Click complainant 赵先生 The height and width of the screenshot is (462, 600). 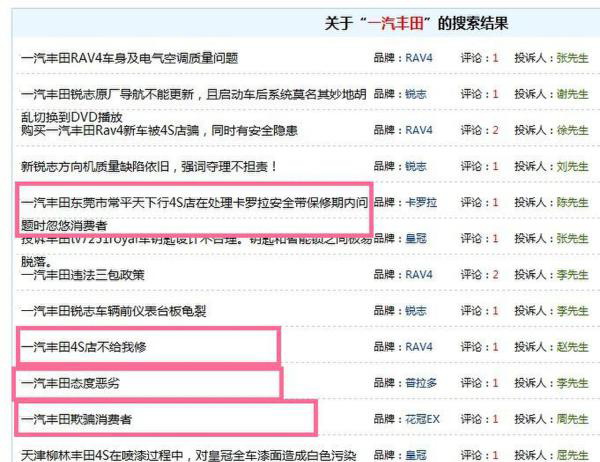(x=572, y=347)
